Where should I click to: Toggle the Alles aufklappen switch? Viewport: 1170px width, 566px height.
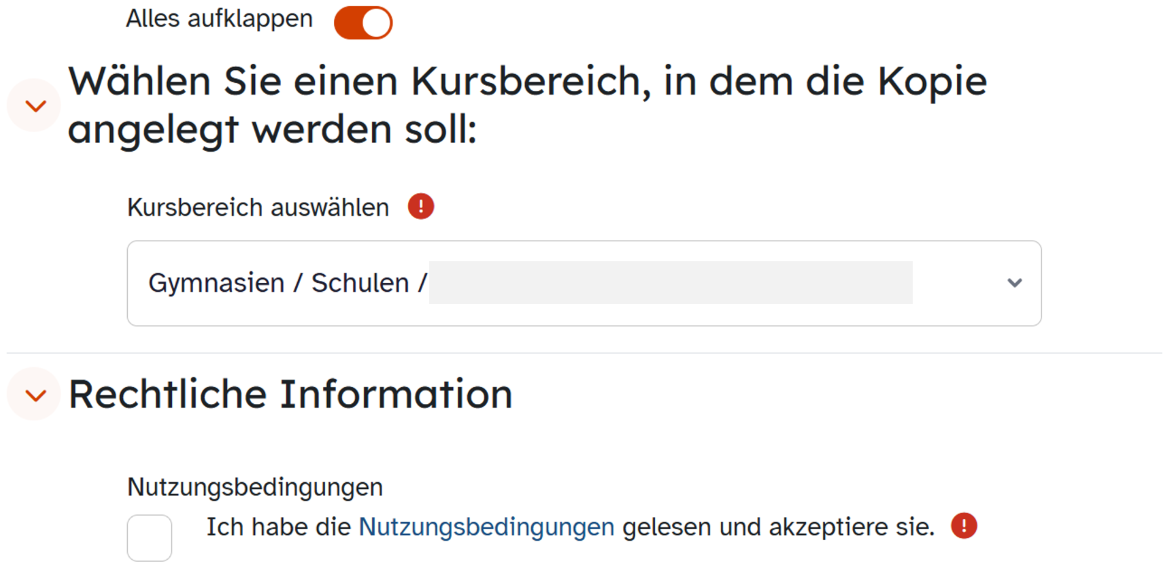coord(363,21)
